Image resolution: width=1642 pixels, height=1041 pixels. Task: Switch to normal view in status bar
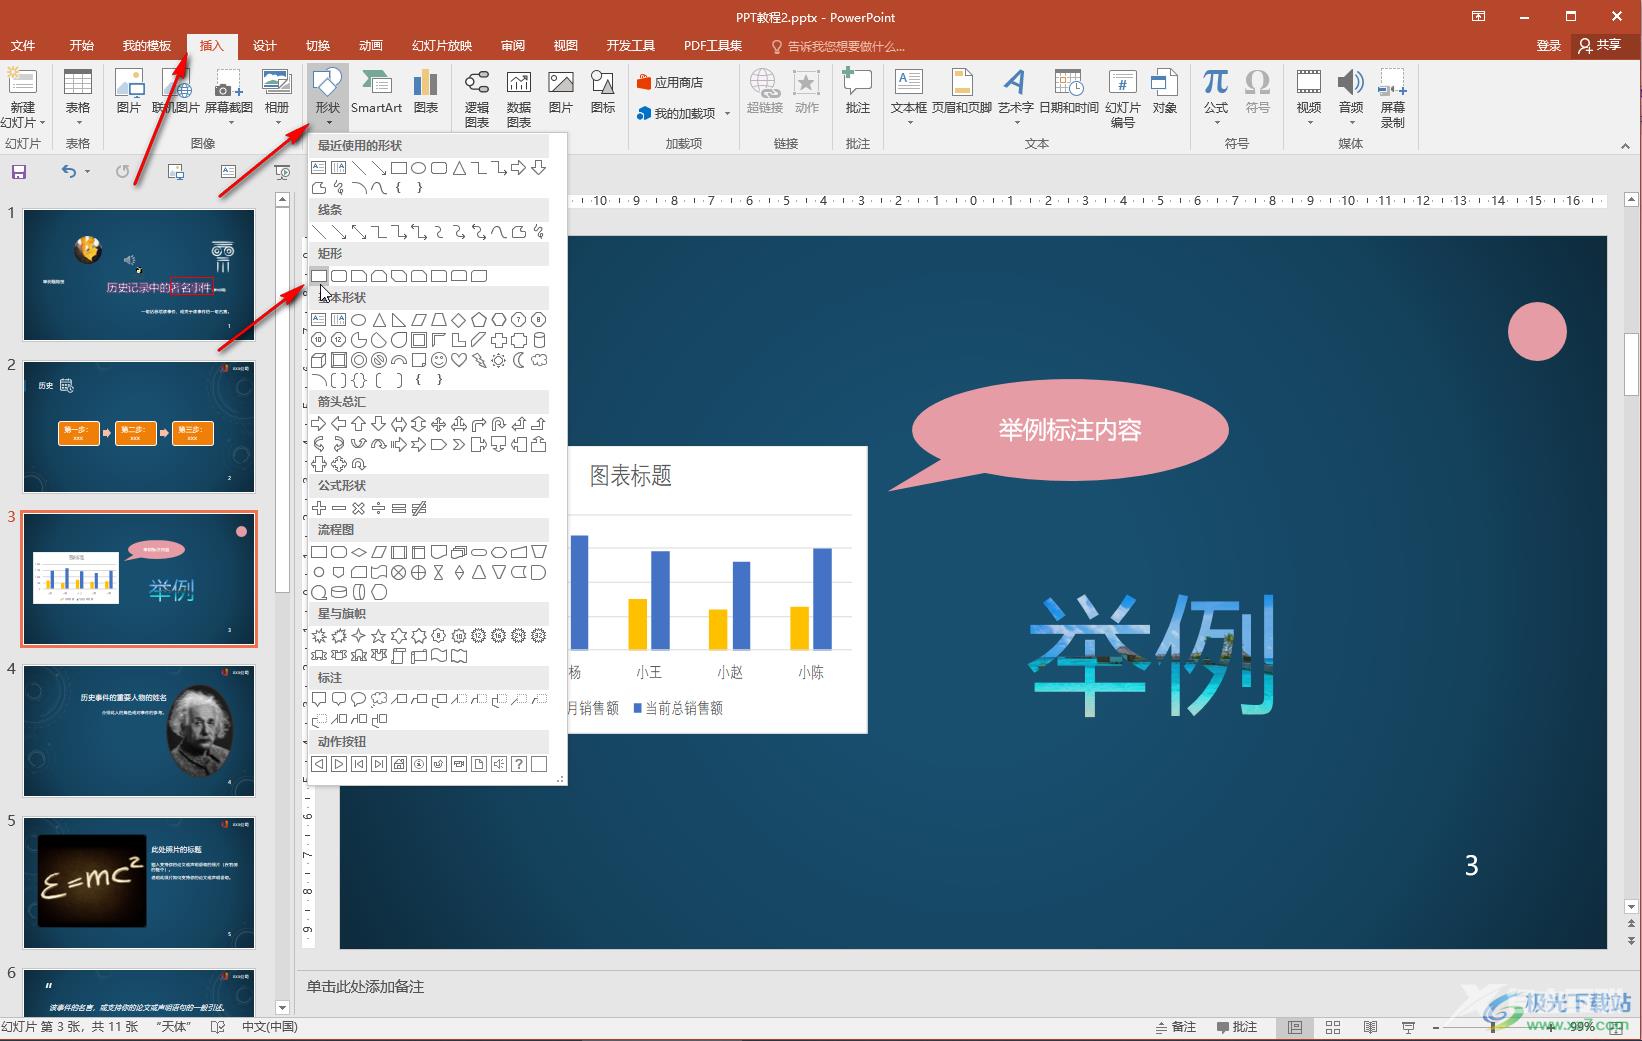coord(1295,1027)
